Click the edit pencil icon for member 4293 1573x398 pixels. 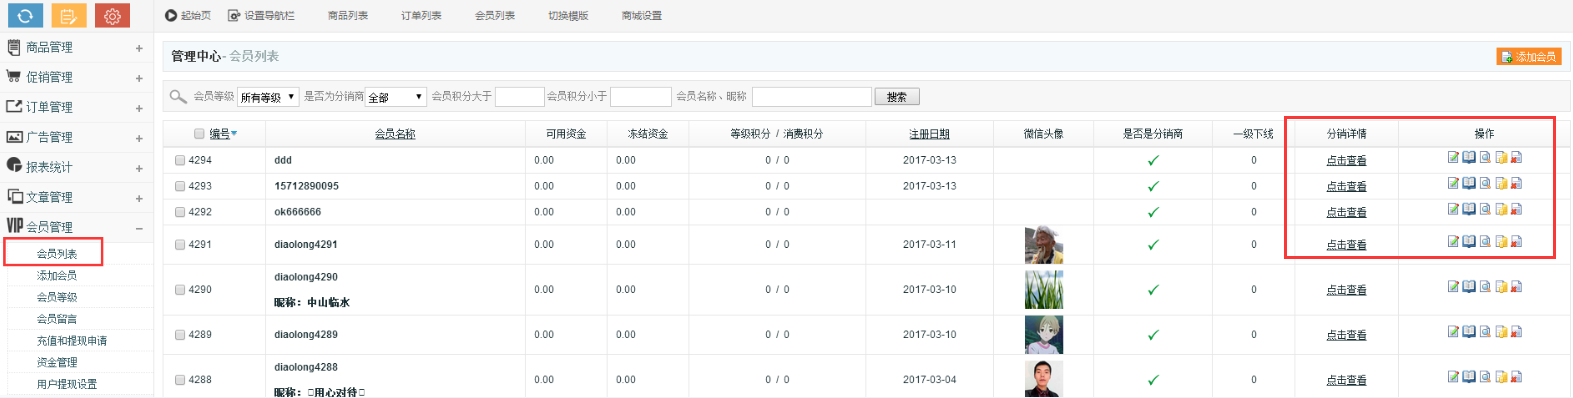(x=1453, y=183)
